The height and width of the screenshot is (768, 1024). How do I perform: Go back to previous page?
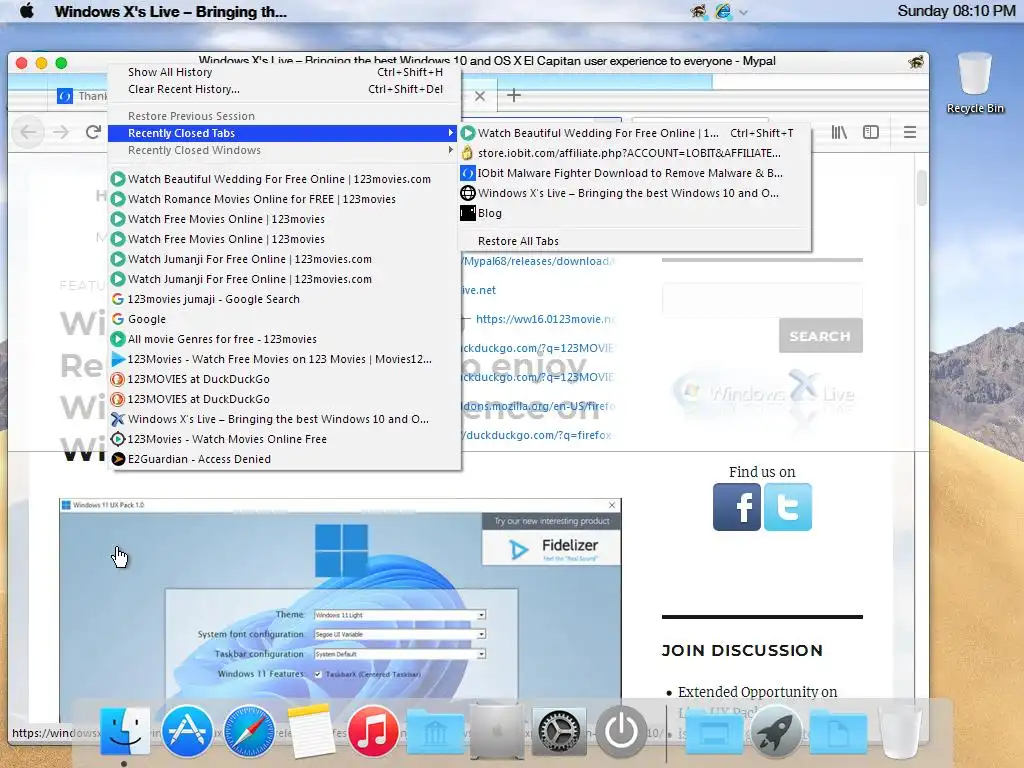pyautogui.click(x=28, y=133)
